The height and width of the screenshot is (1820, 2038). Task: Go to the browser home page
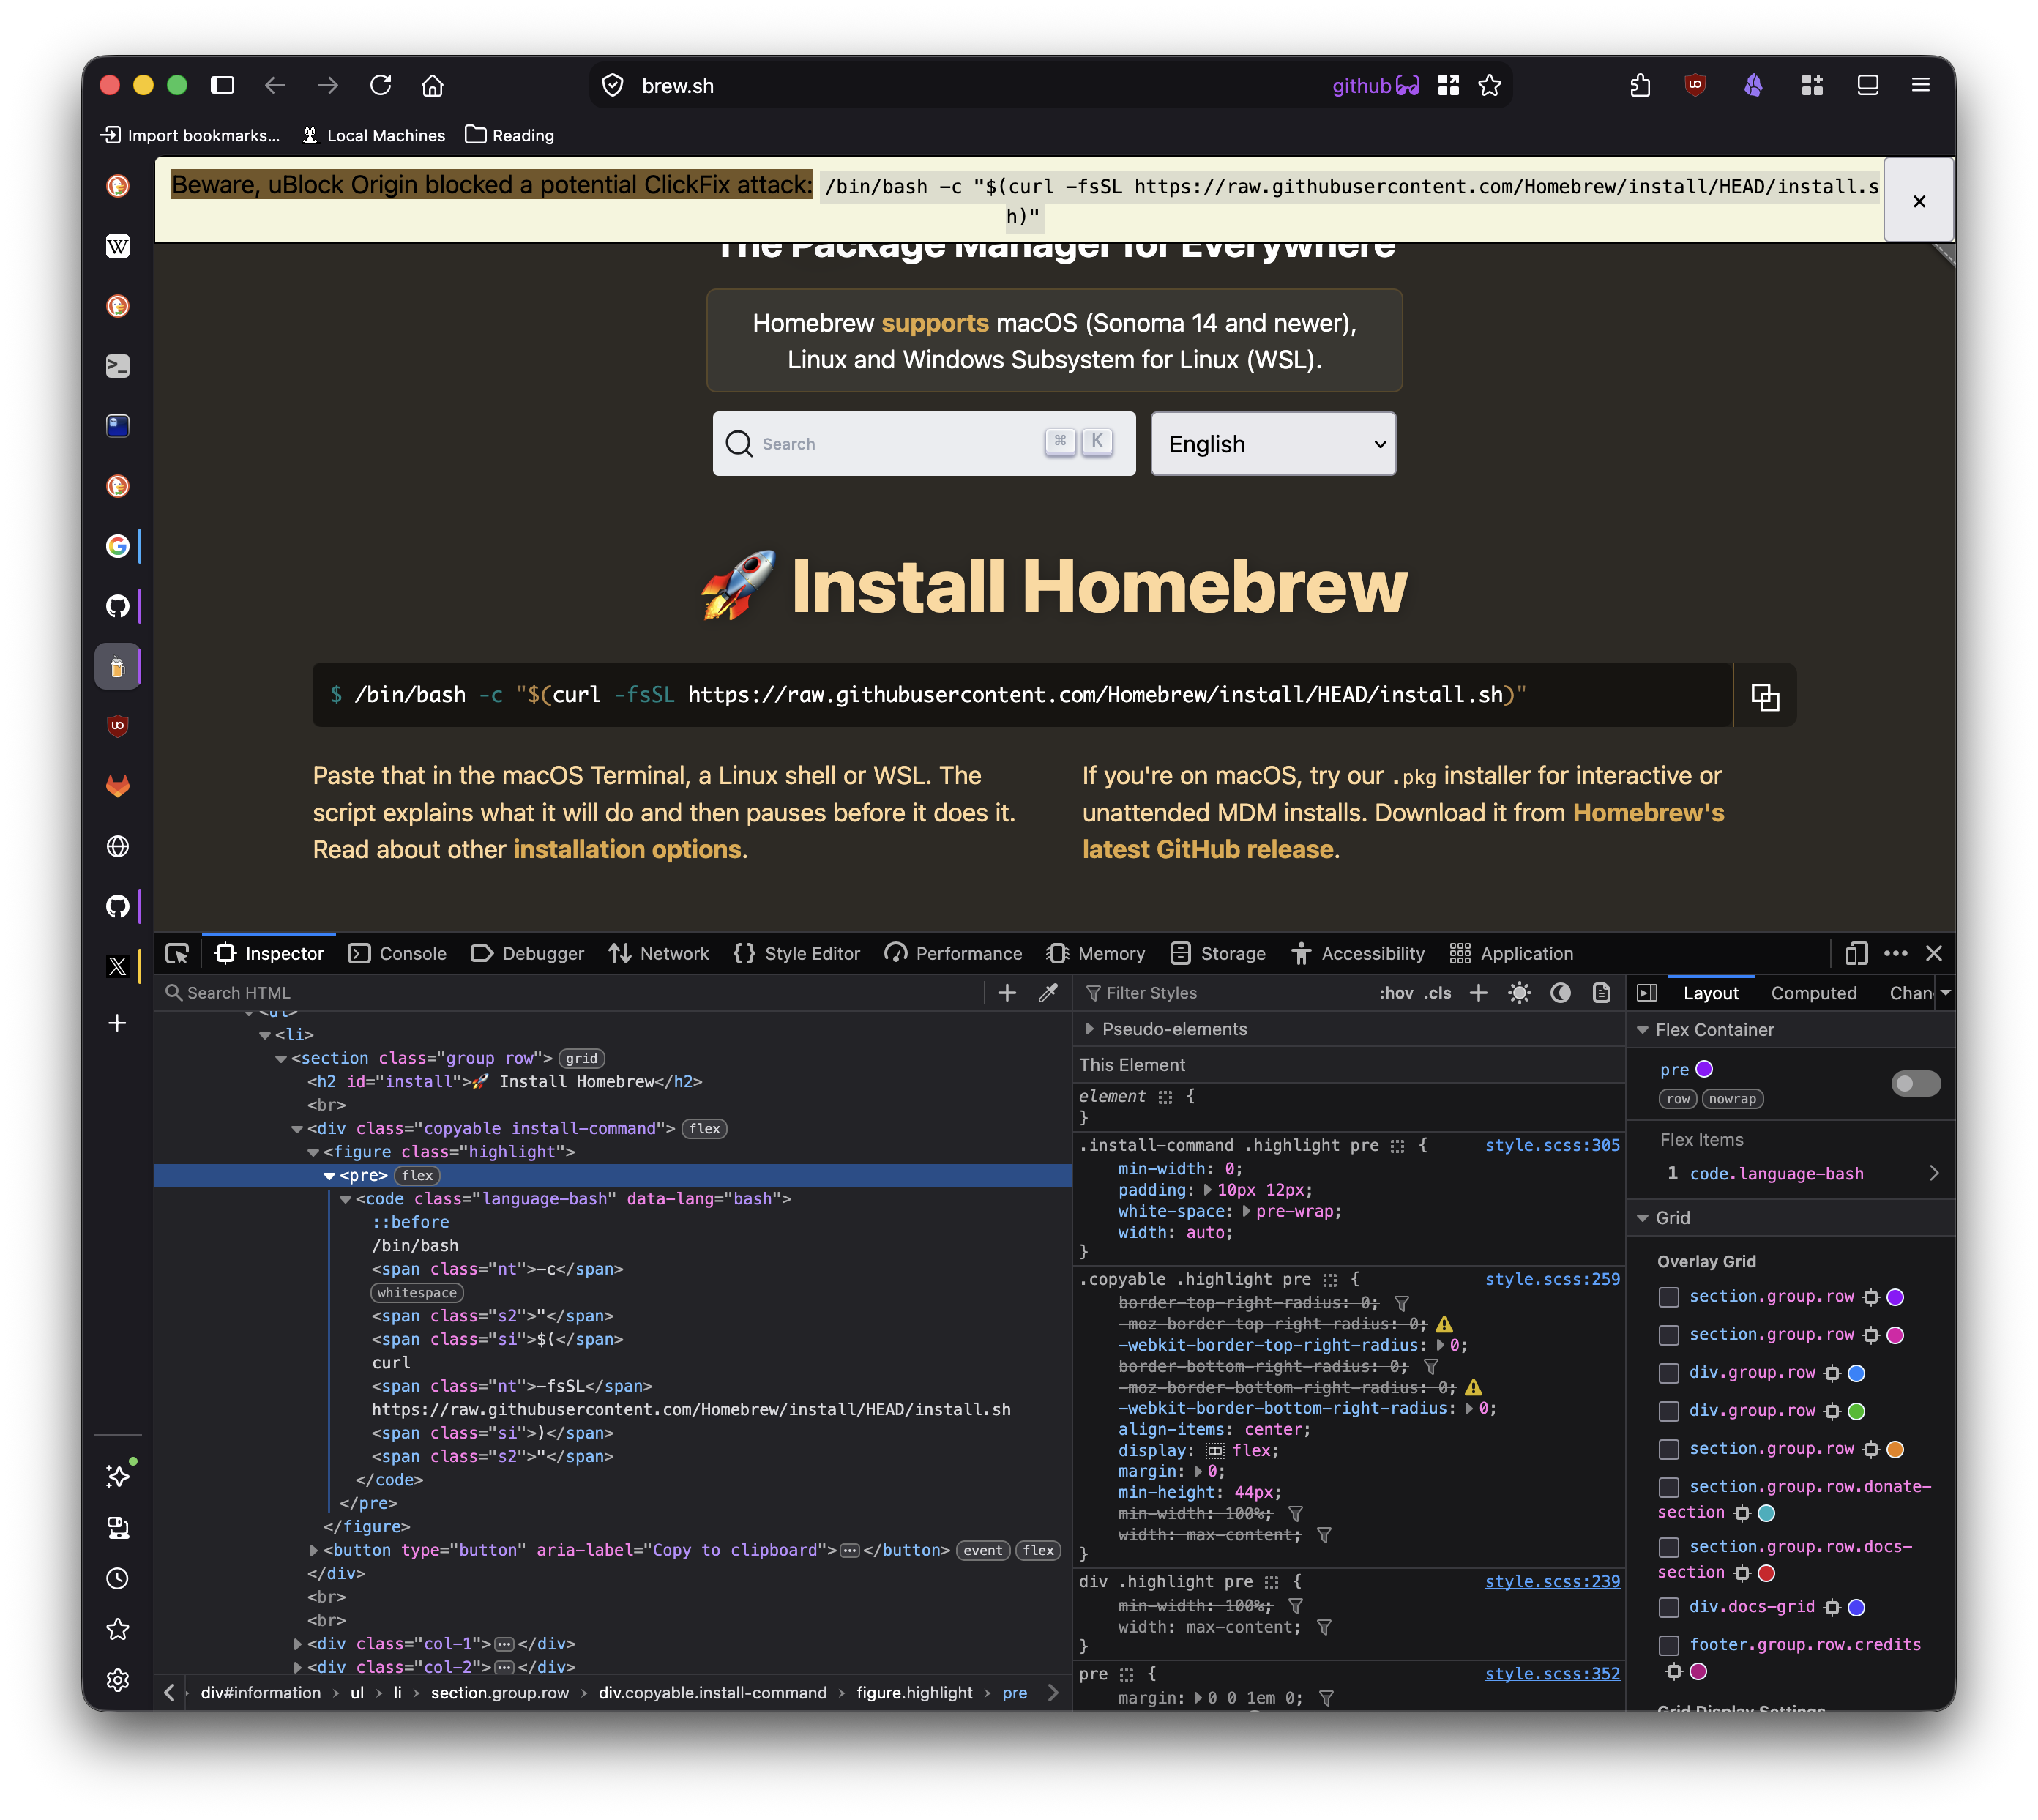(x=432, y=85)
